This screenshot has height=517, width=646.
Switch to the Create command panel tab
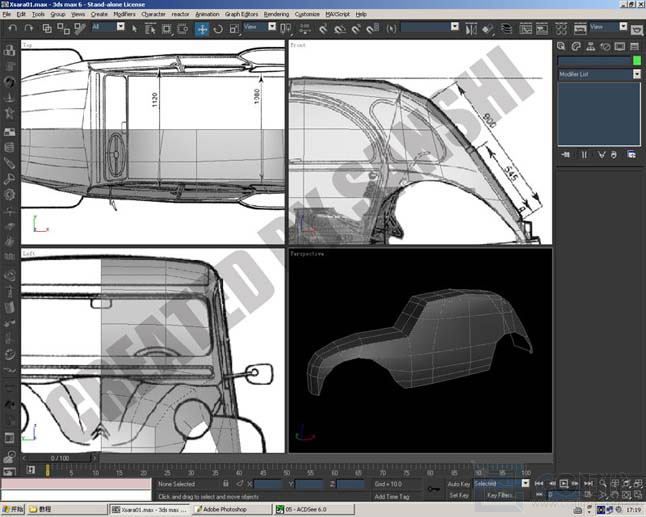tap(561, 46)
